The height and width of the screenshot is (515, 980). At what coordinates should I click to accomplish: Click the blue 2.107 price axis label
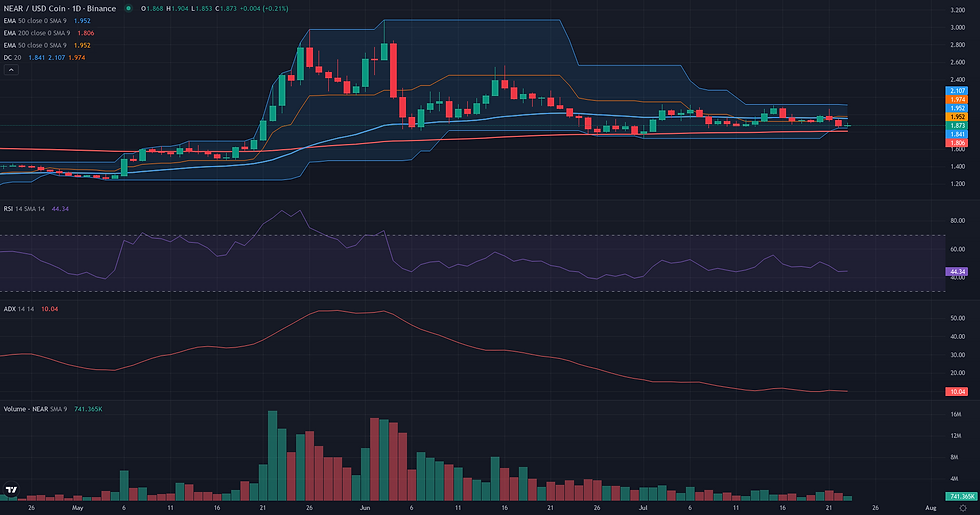coord(958,91)
